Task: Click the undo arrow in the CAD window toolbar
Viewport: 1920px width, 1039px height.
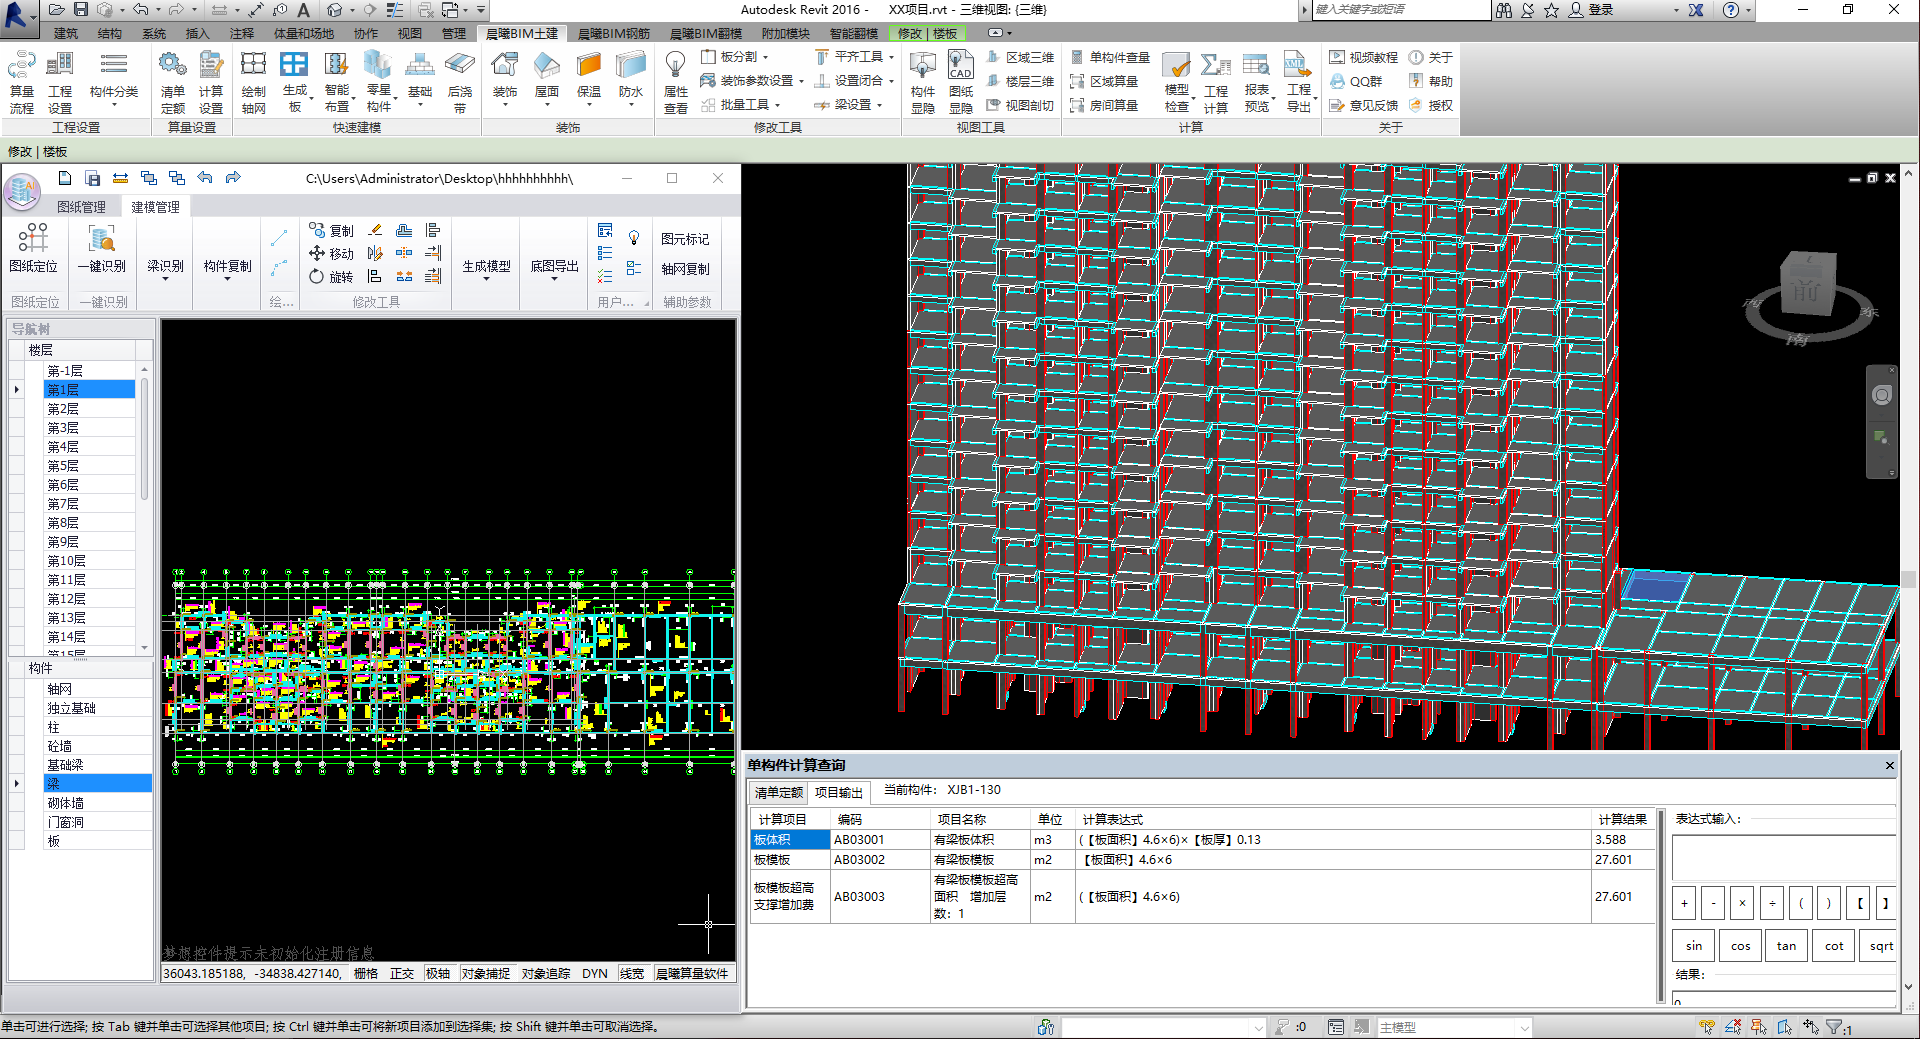Action: (x=205, y=178)
